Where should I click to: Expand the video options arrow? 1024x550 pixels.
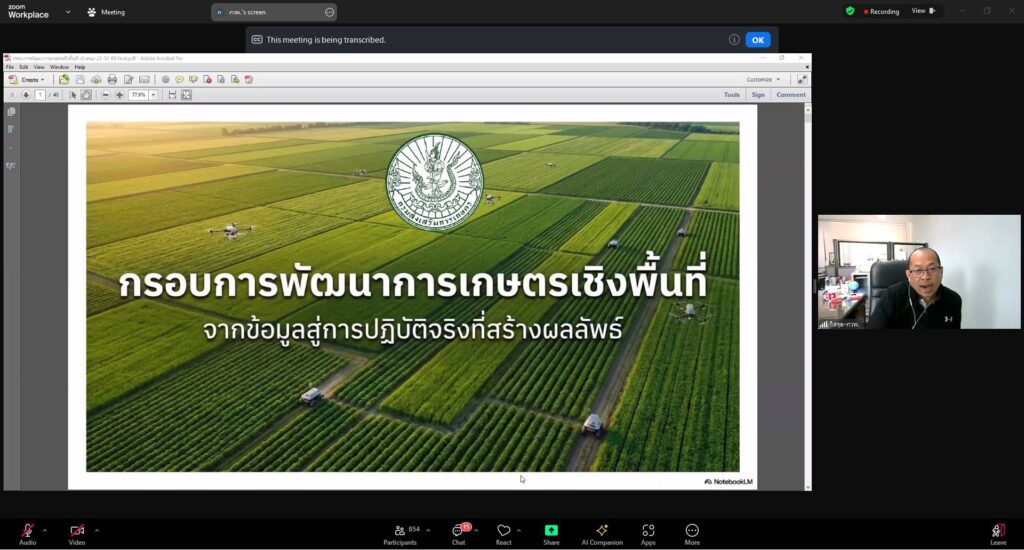97,530
